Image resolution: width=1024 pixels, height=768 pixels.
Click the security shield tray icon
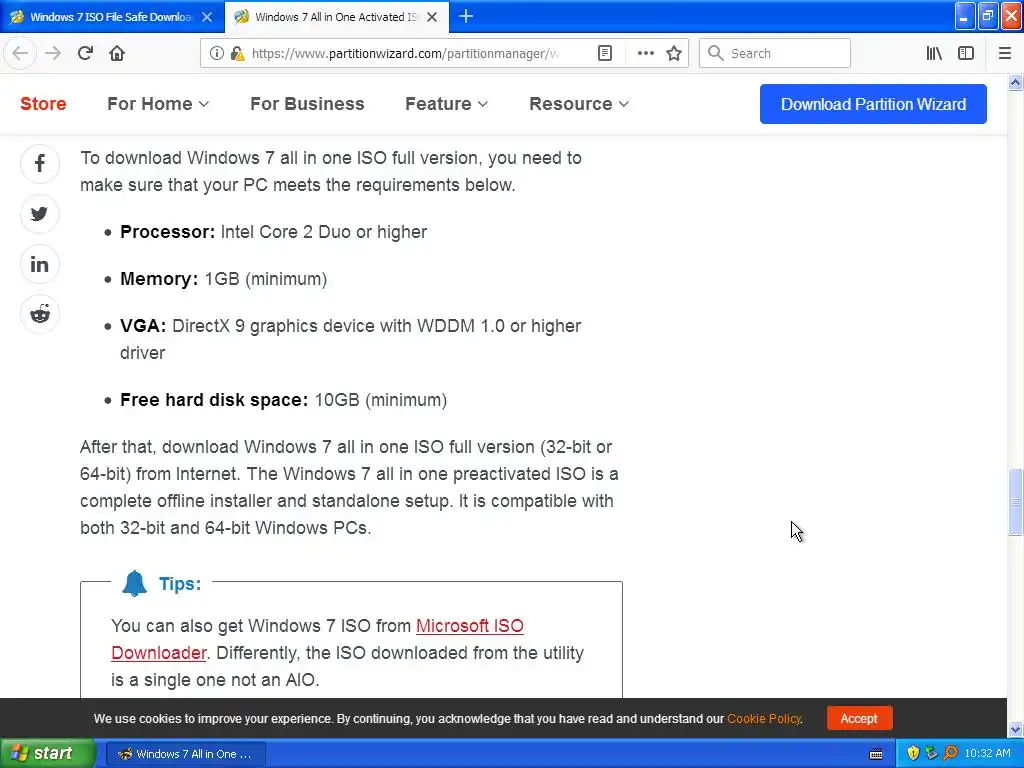coord(913,753)
